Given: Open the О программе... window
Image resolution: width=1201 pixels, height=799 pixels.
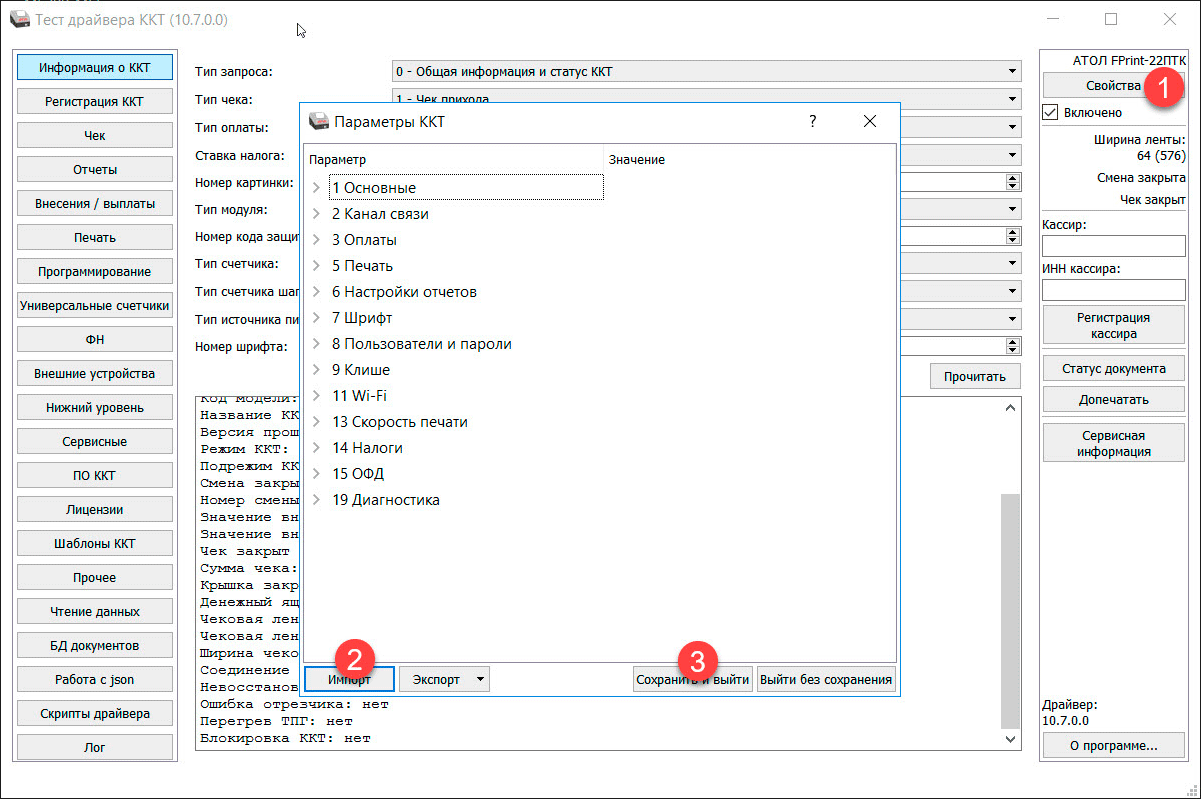Looking at the screenshot, I should 1113,745.
